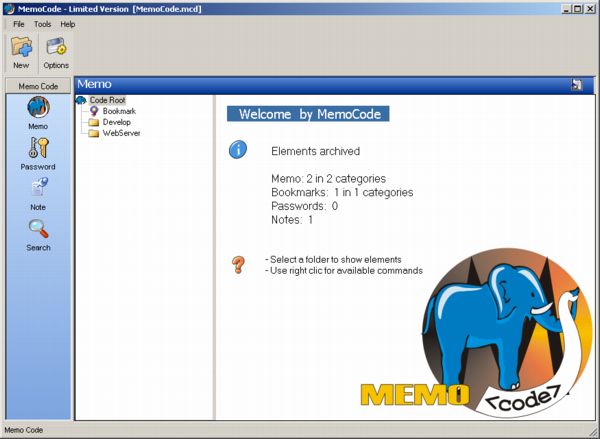Viewport: 600px width, 439px height.
Task: Click the Bookmark pin icon in tree
Action: 94,111
